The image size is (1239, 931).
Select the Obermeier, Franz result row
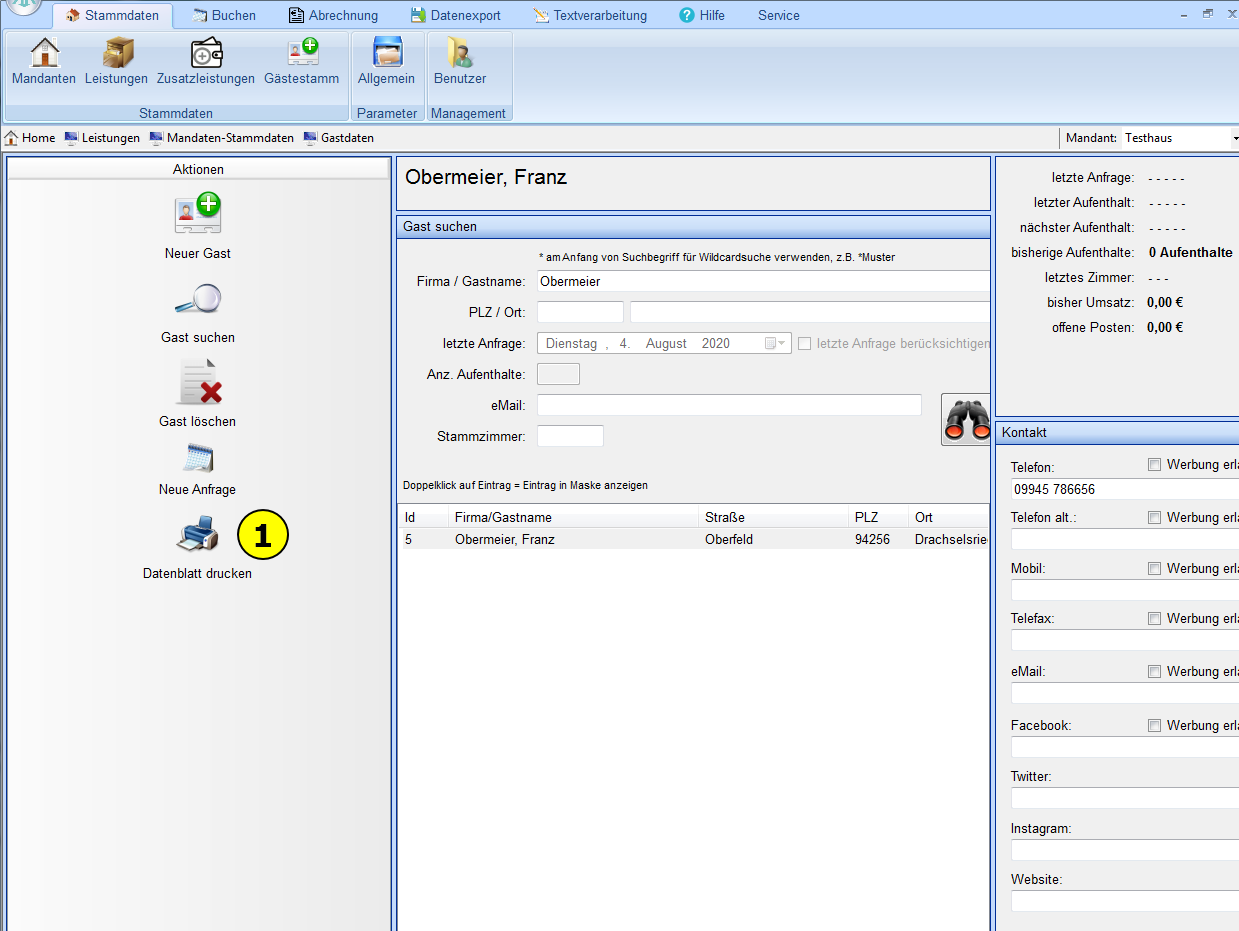point(600,540)
